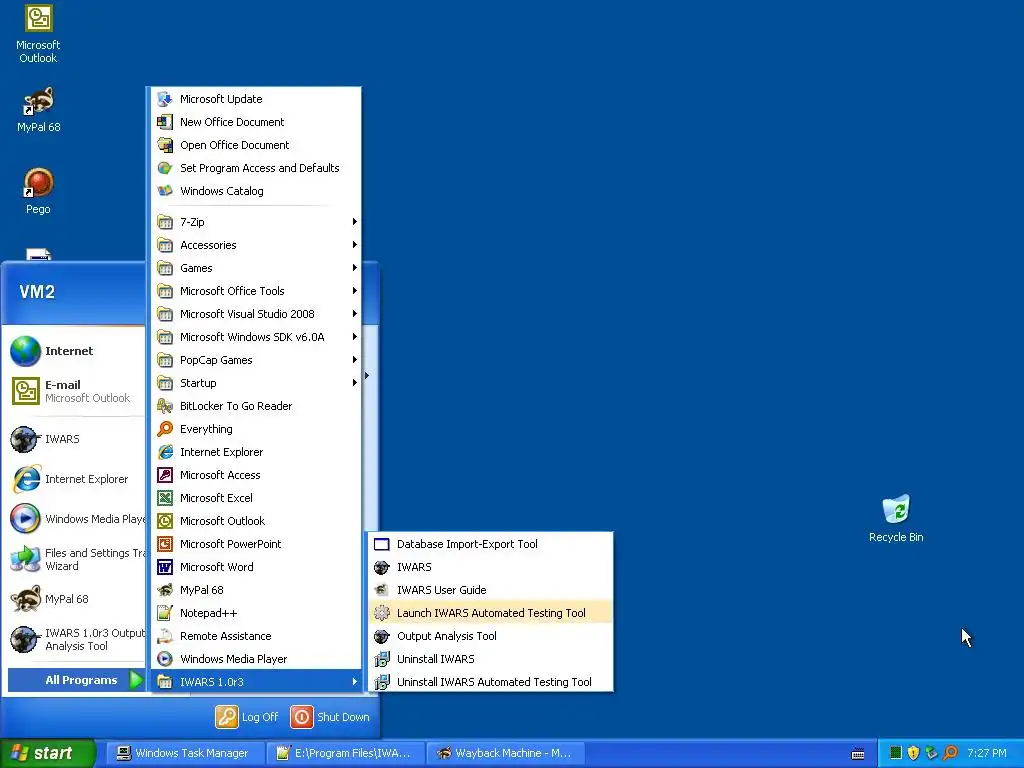Click the Everything search tray icon

click(x=950, y=753)
